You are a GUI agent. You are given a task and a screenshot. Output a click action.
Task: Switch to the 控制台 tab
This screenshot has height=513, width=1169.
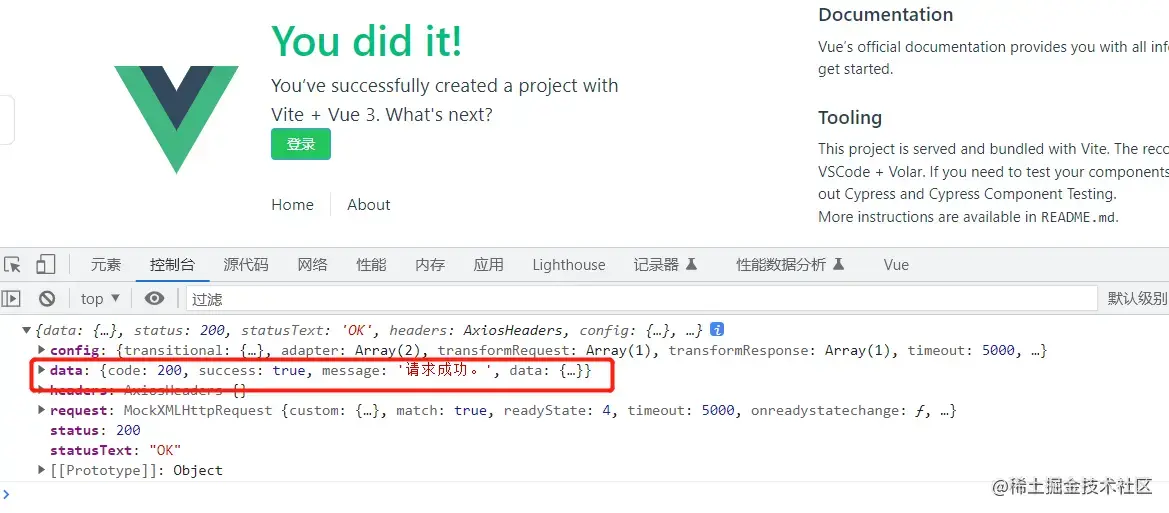click(x=172, y=265)
